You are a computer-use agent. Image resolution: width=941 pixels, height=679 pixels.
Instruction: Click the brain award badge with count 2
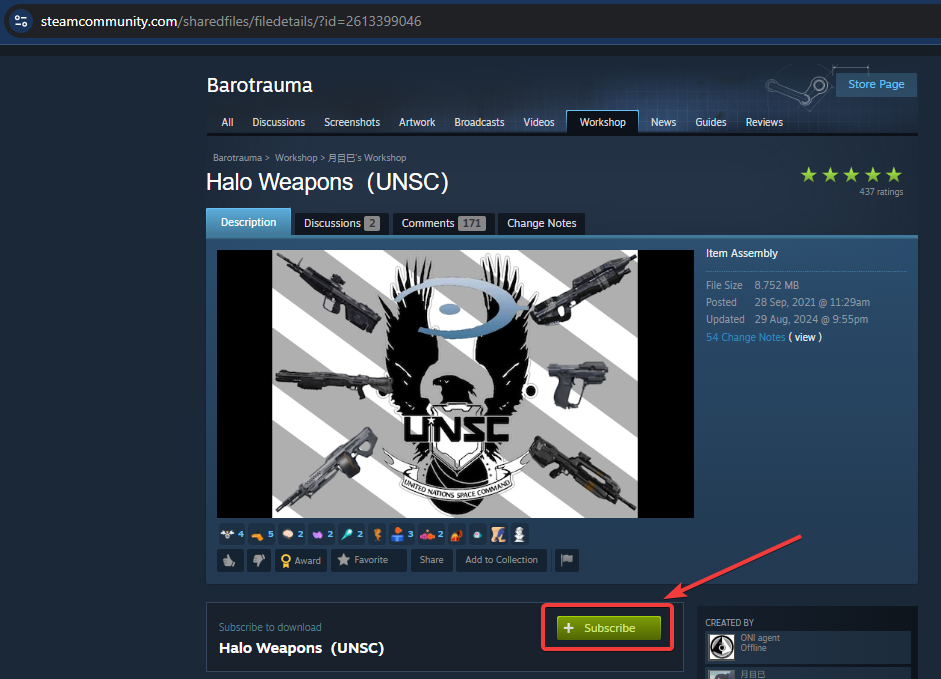(292, 534)
